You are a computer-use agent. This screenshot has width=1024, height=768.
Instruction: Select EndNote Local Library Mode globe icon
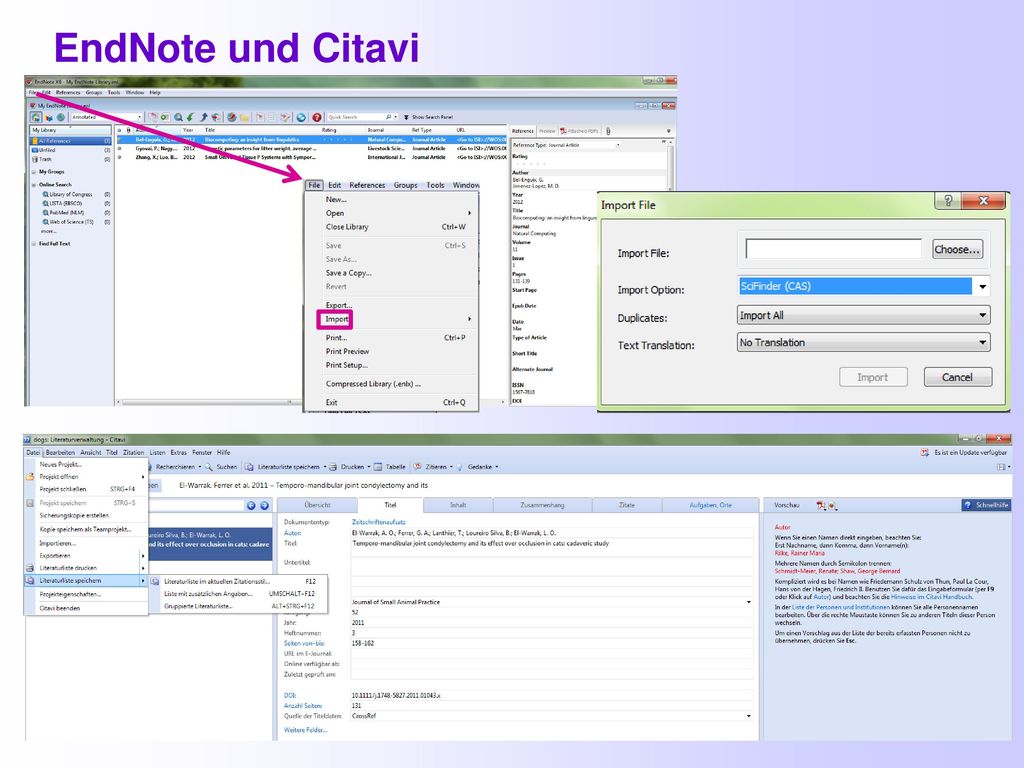pyautogui.click(x=36, y=117)
